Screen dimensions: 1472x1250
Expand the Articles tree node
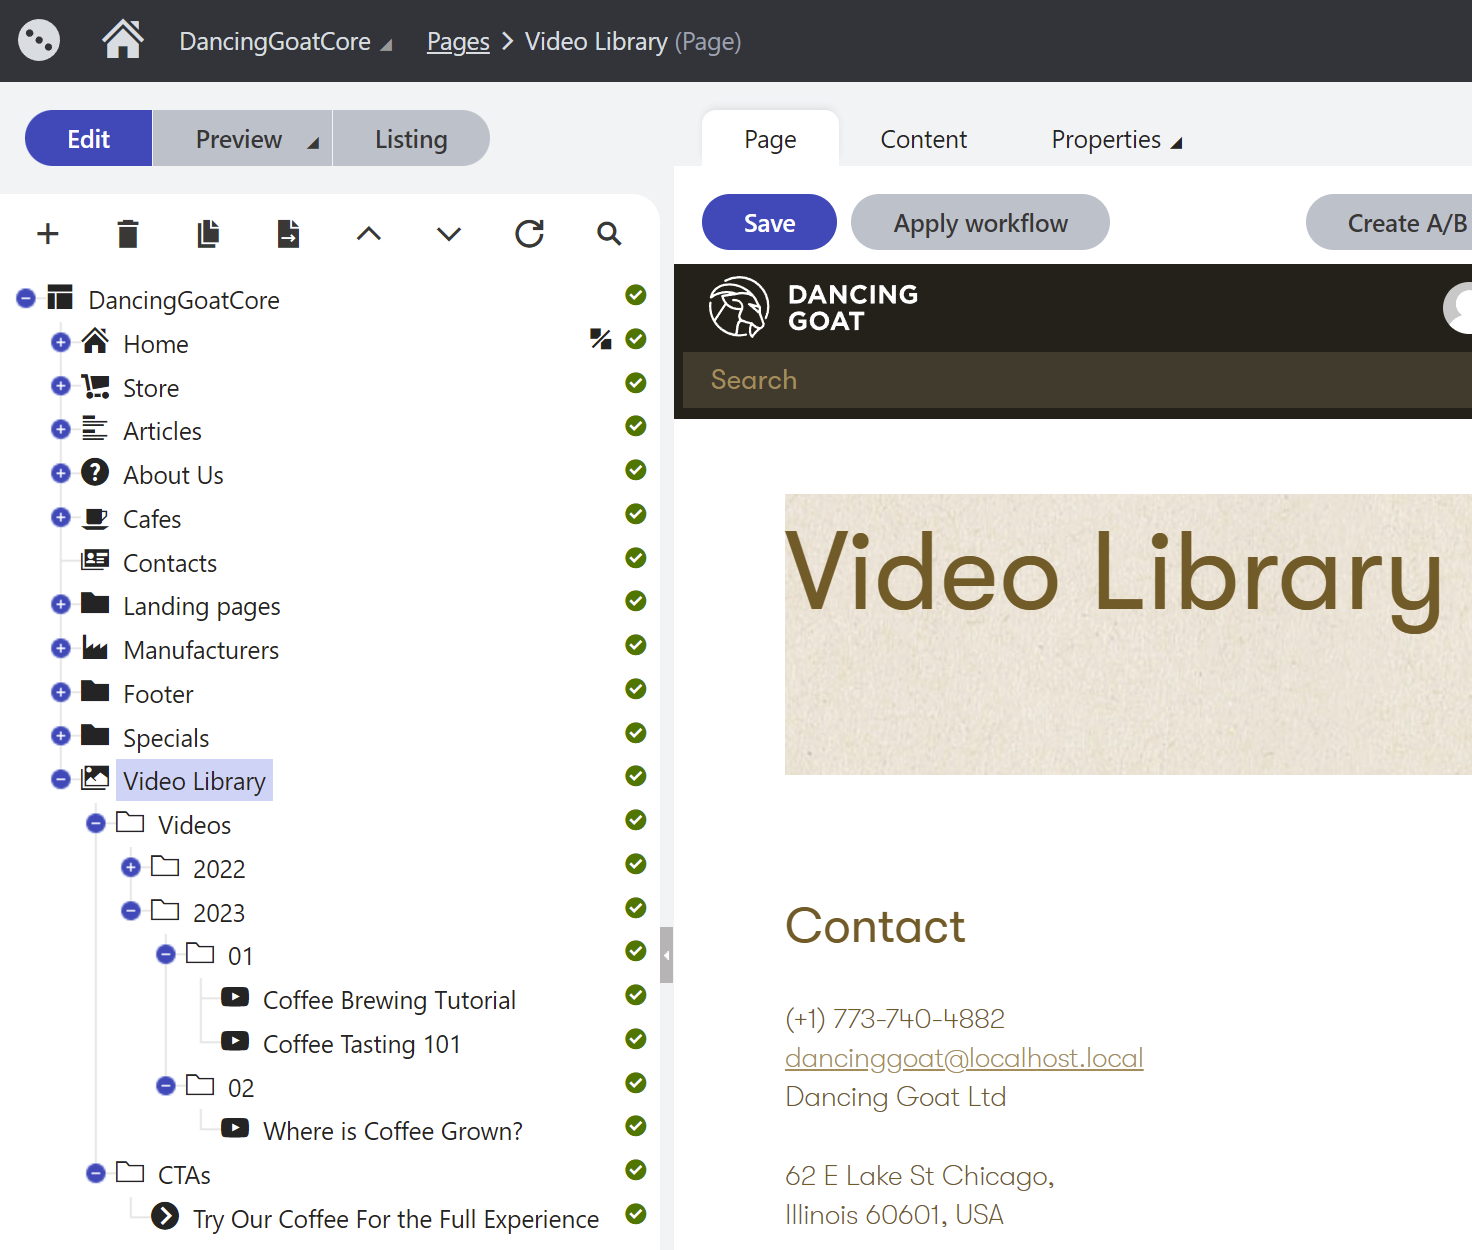(61, 429)
